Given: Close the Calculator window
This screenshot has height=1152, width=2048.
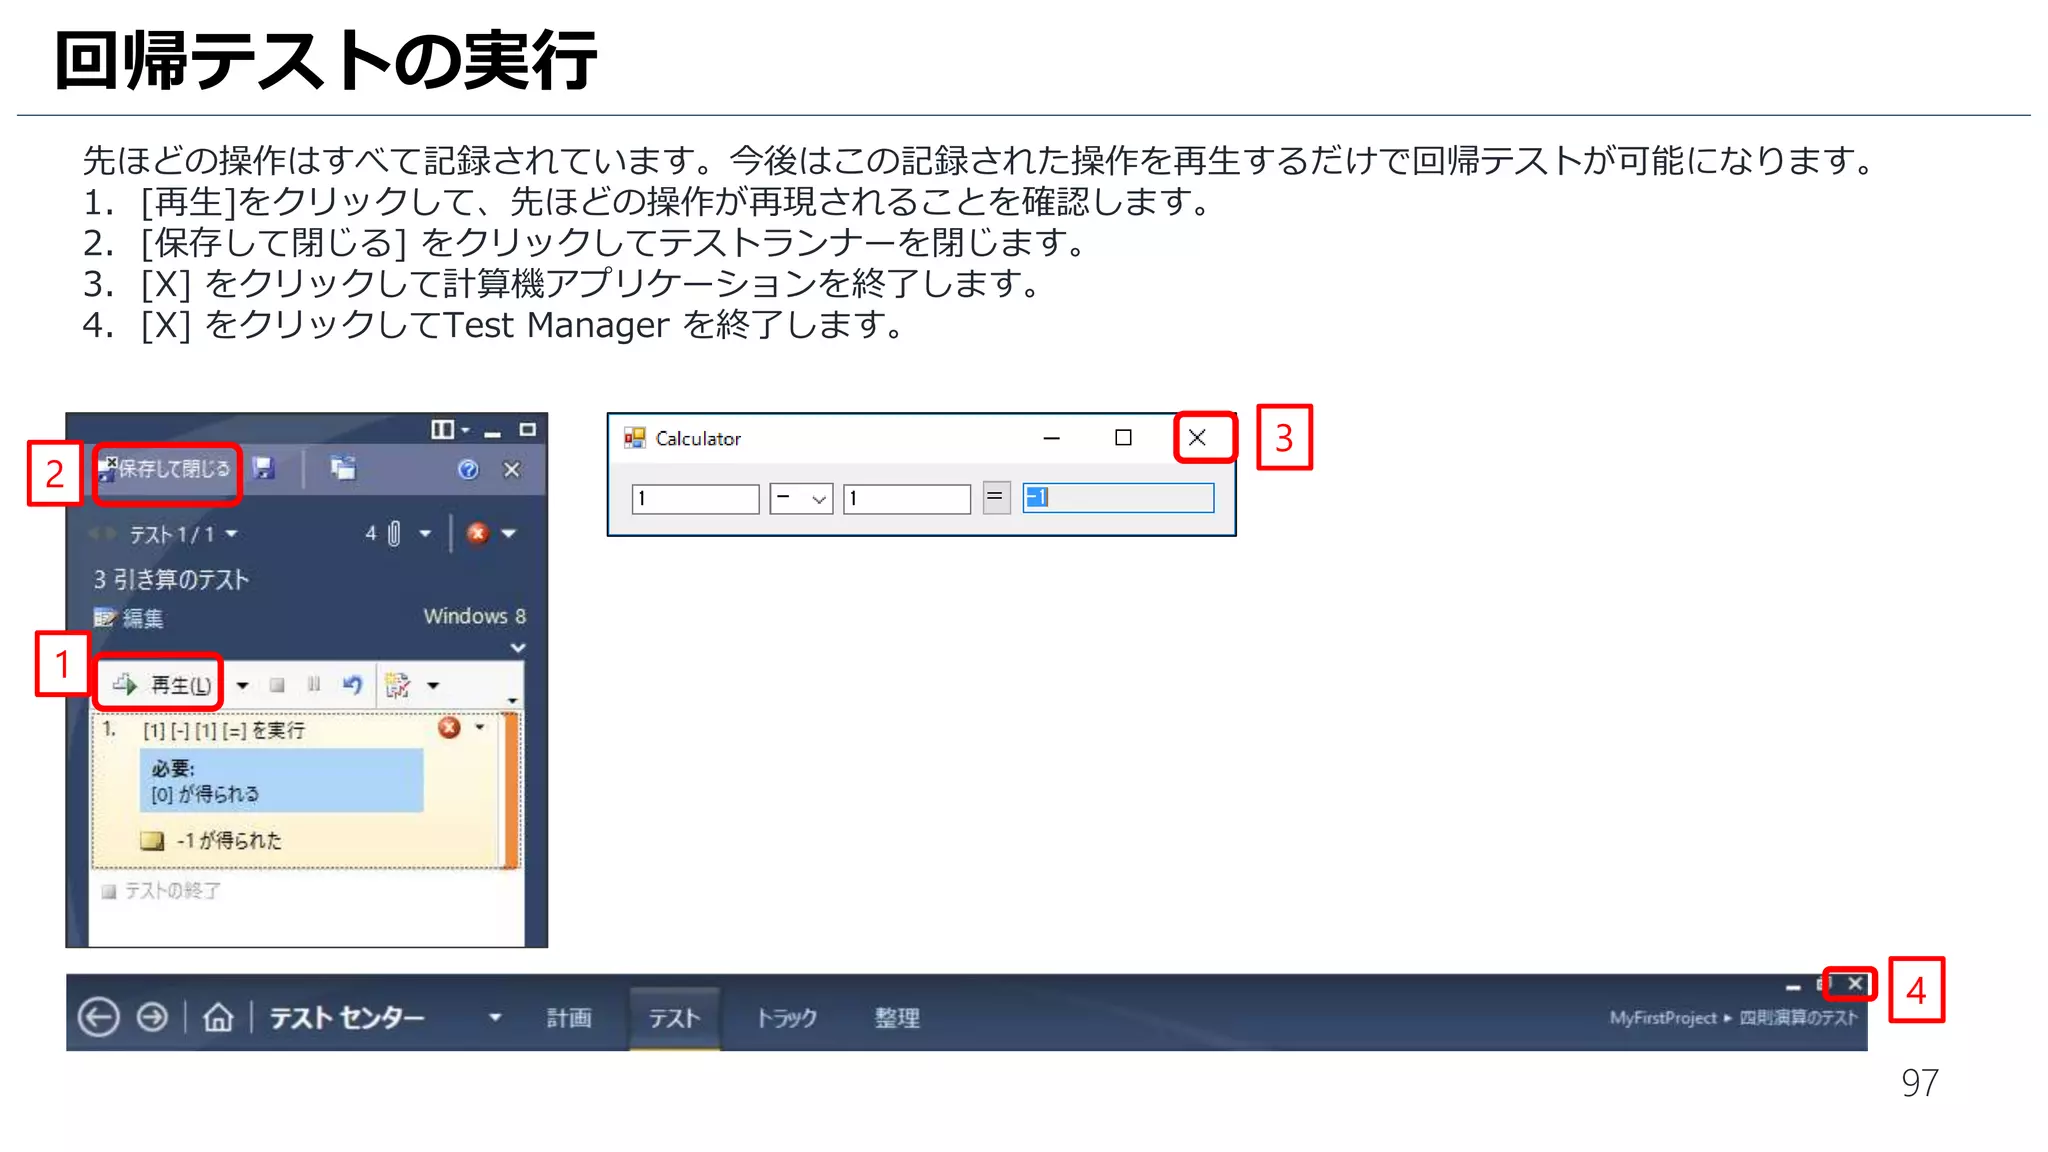Looking at the screenshot, I should [1197, 438].
